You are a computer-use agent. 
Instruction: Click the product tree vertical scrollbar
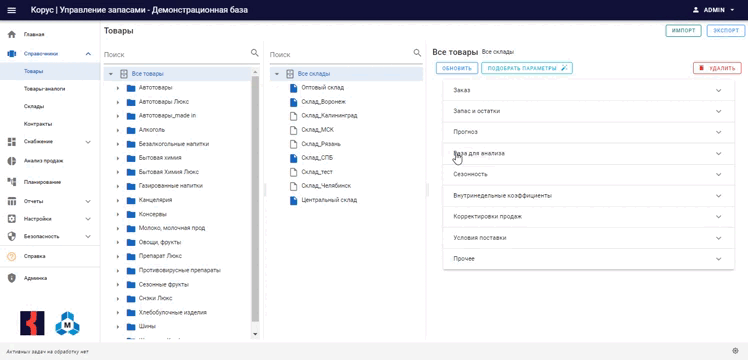255,198
